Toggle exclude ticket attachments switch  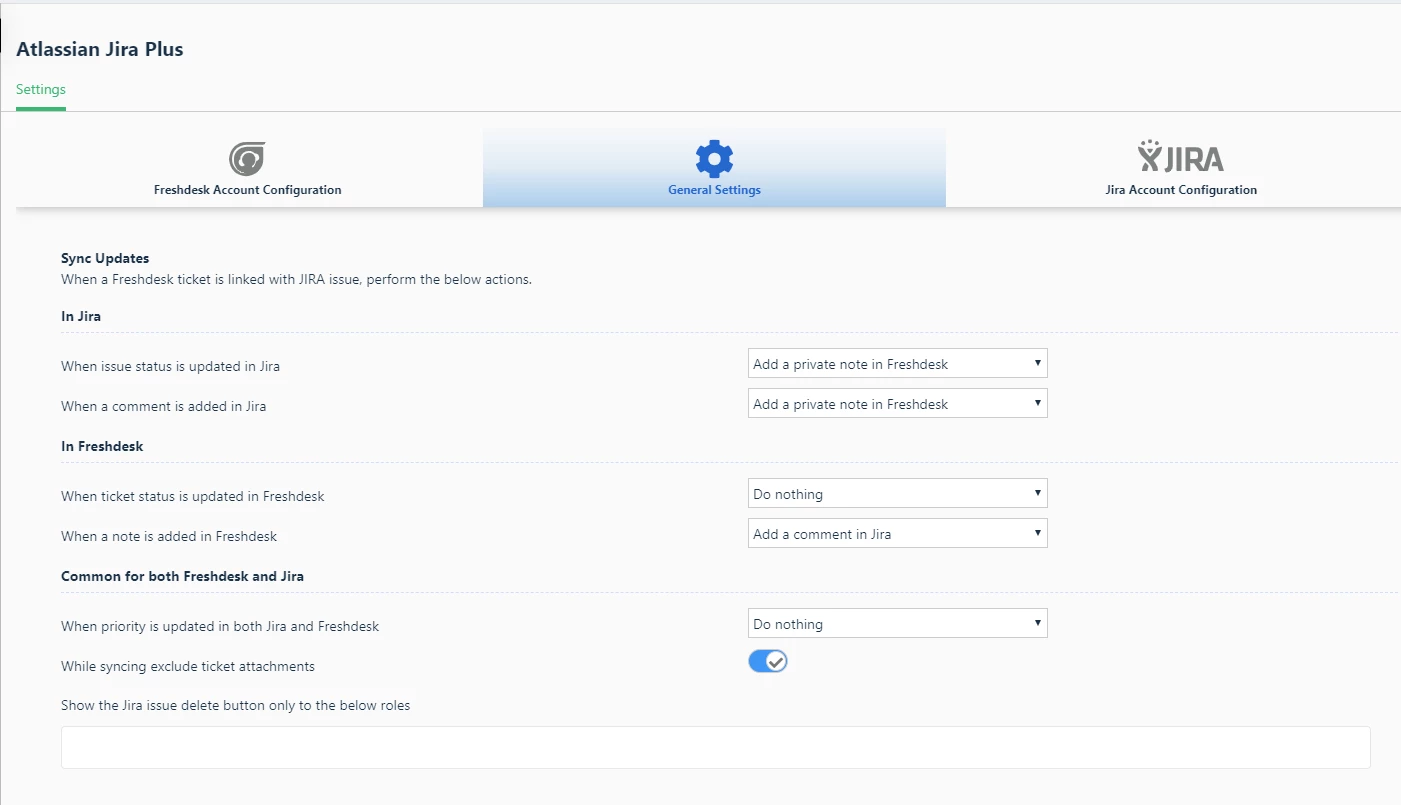point(768,661)
